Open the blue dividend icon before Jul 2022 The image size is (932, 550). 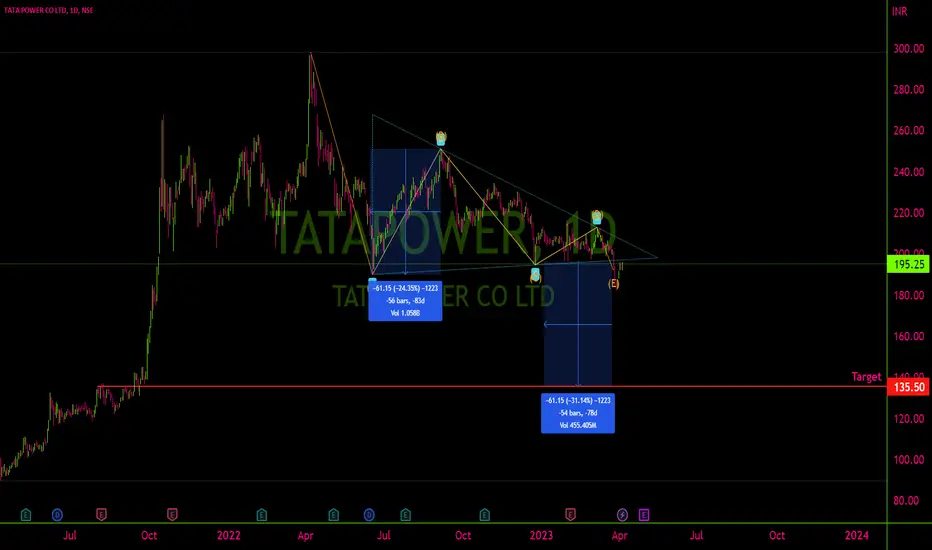click(x=369, y=514)
